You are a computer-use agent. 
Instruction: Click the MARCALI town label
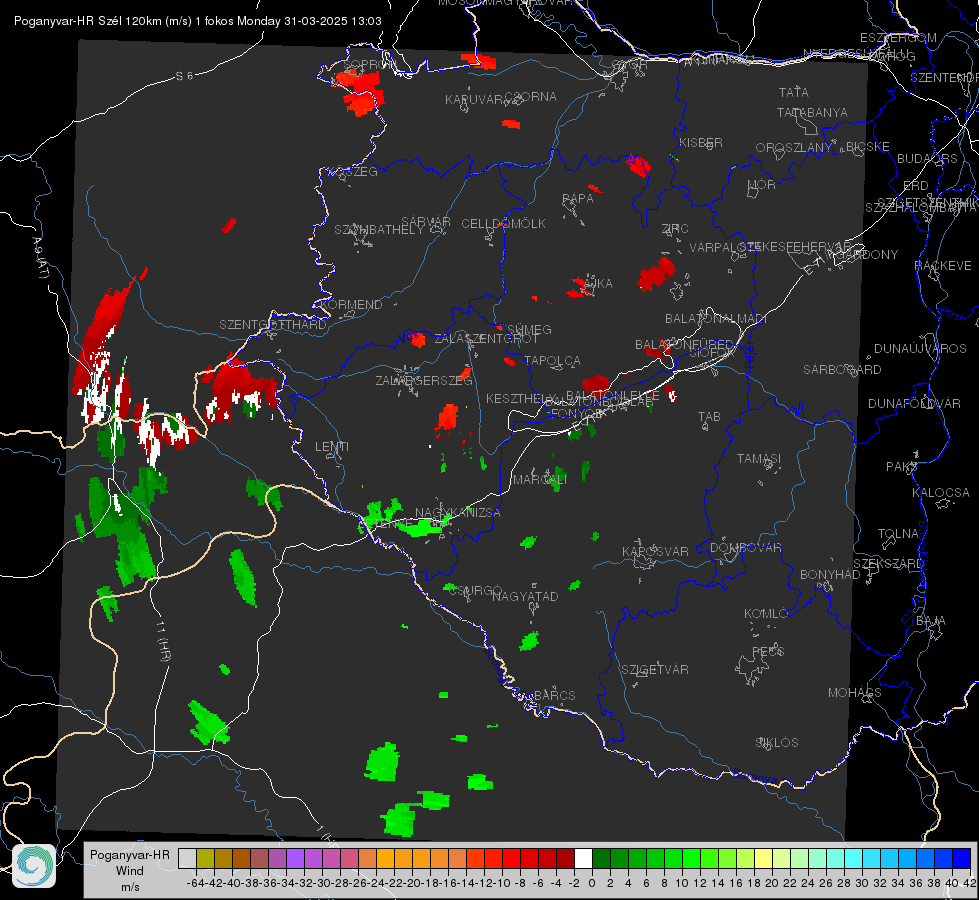[x=540, y=480]
